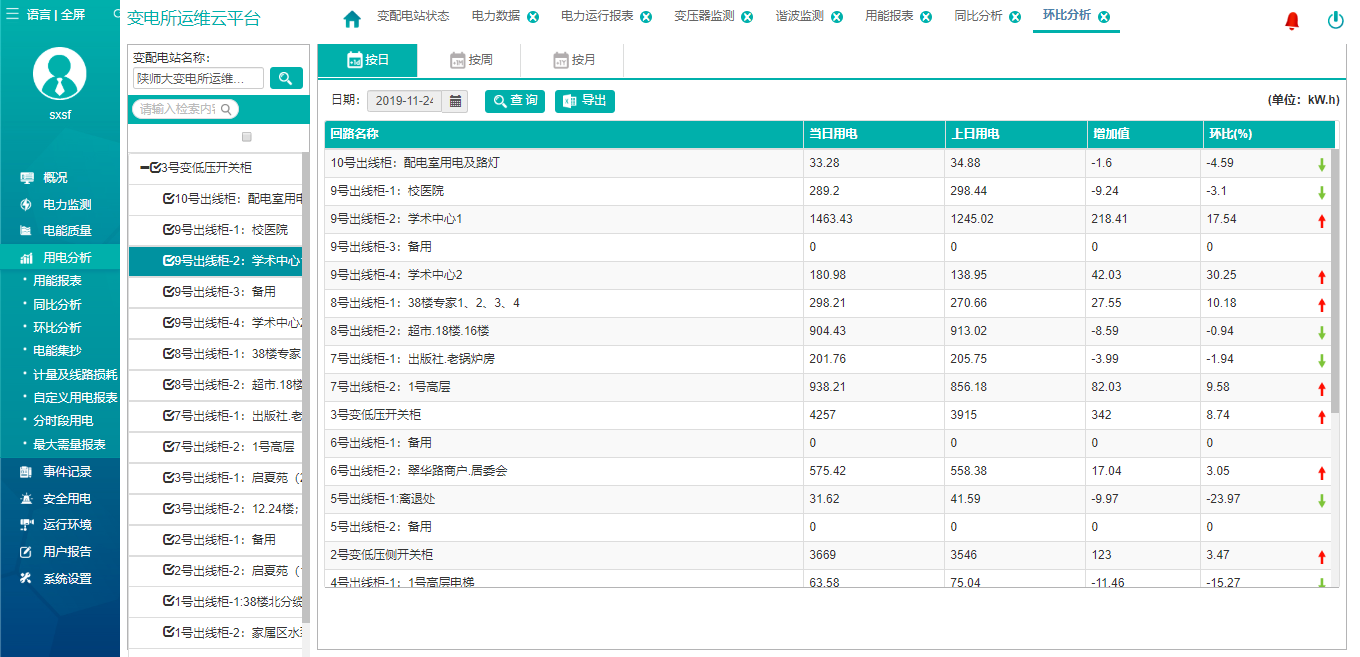Uncheck the 9号出线柜-3：备用 tree item
This screenshot has height=657, width=1360.
(x=168, y=292)
